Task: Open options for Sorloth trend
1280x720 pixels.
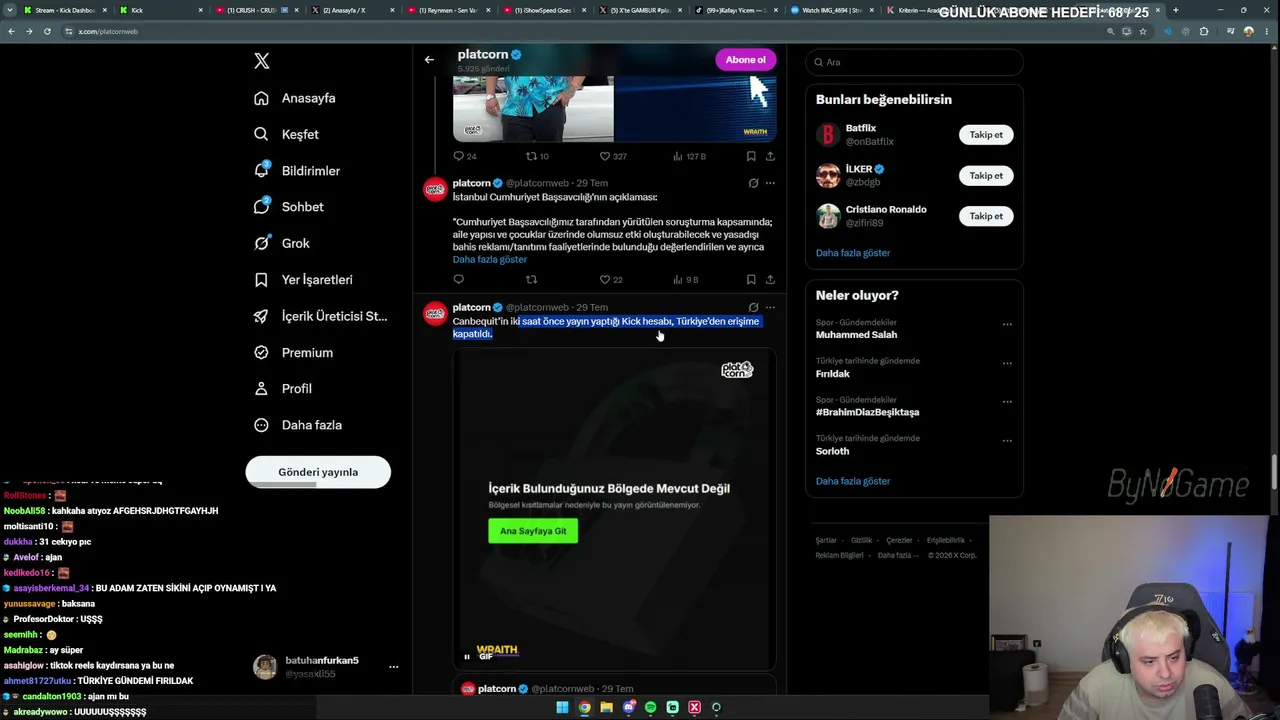Action: click(x=1007, y=441)
